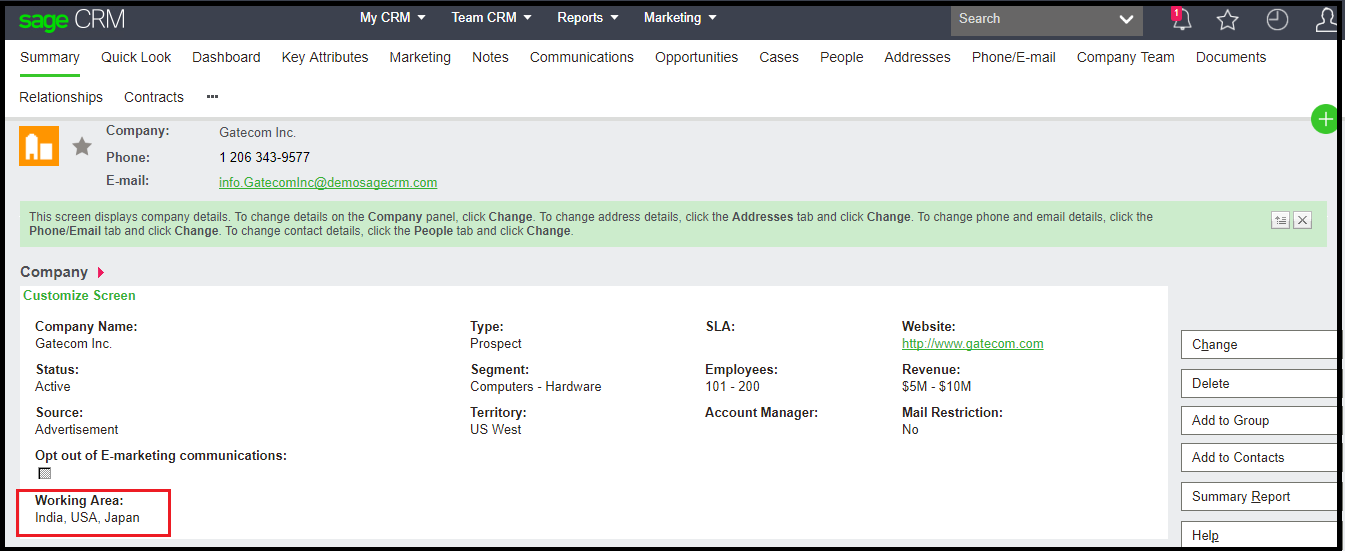Expand the Company panel arrow
The image size is (1345, 551).
coord(100,272)
